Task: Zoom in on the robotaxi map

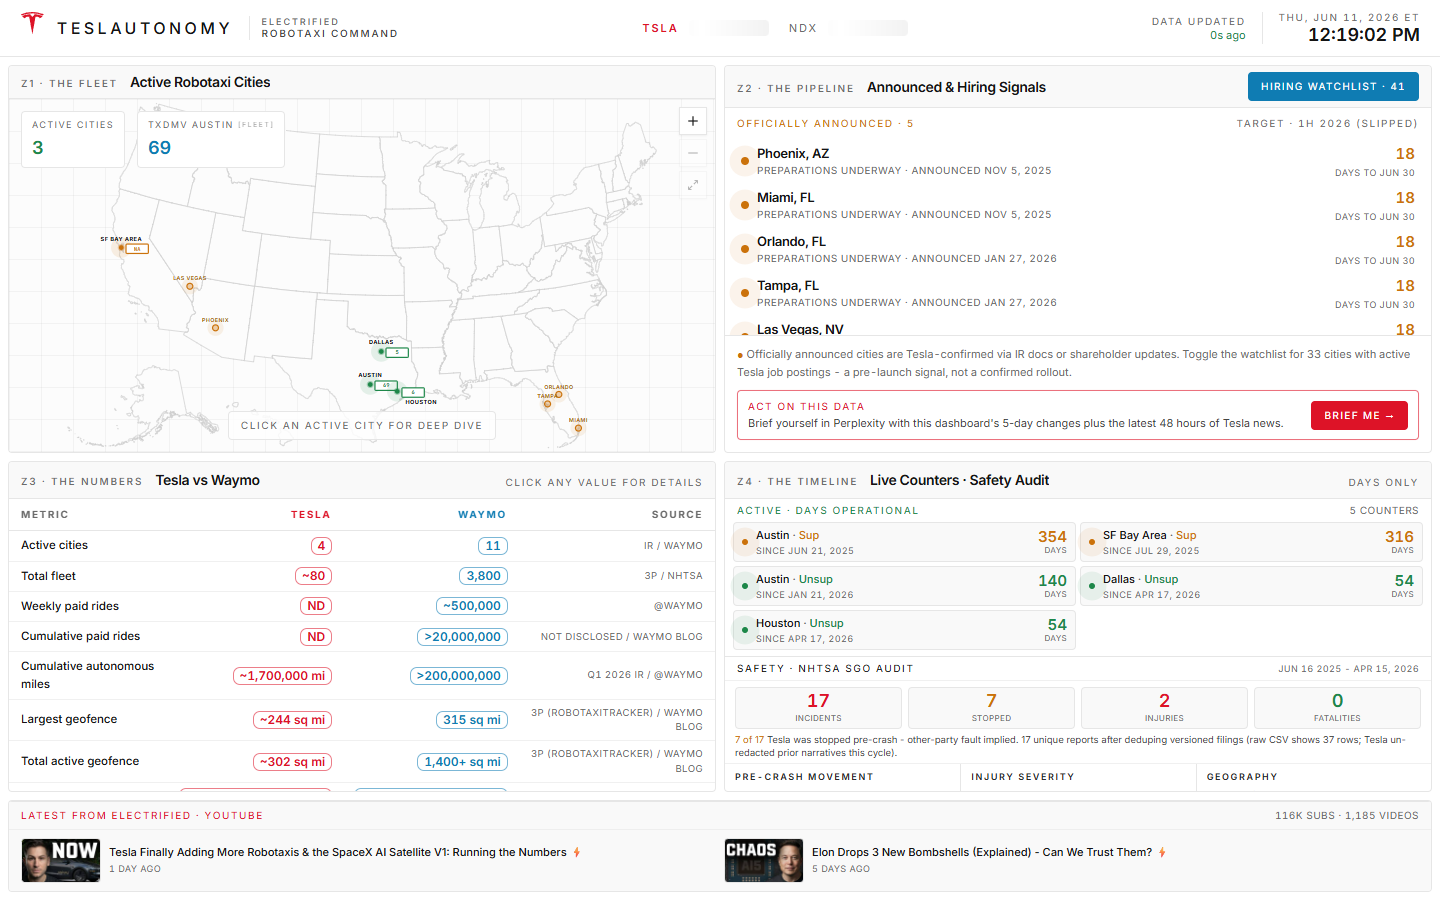Action: tap(693, 121)
